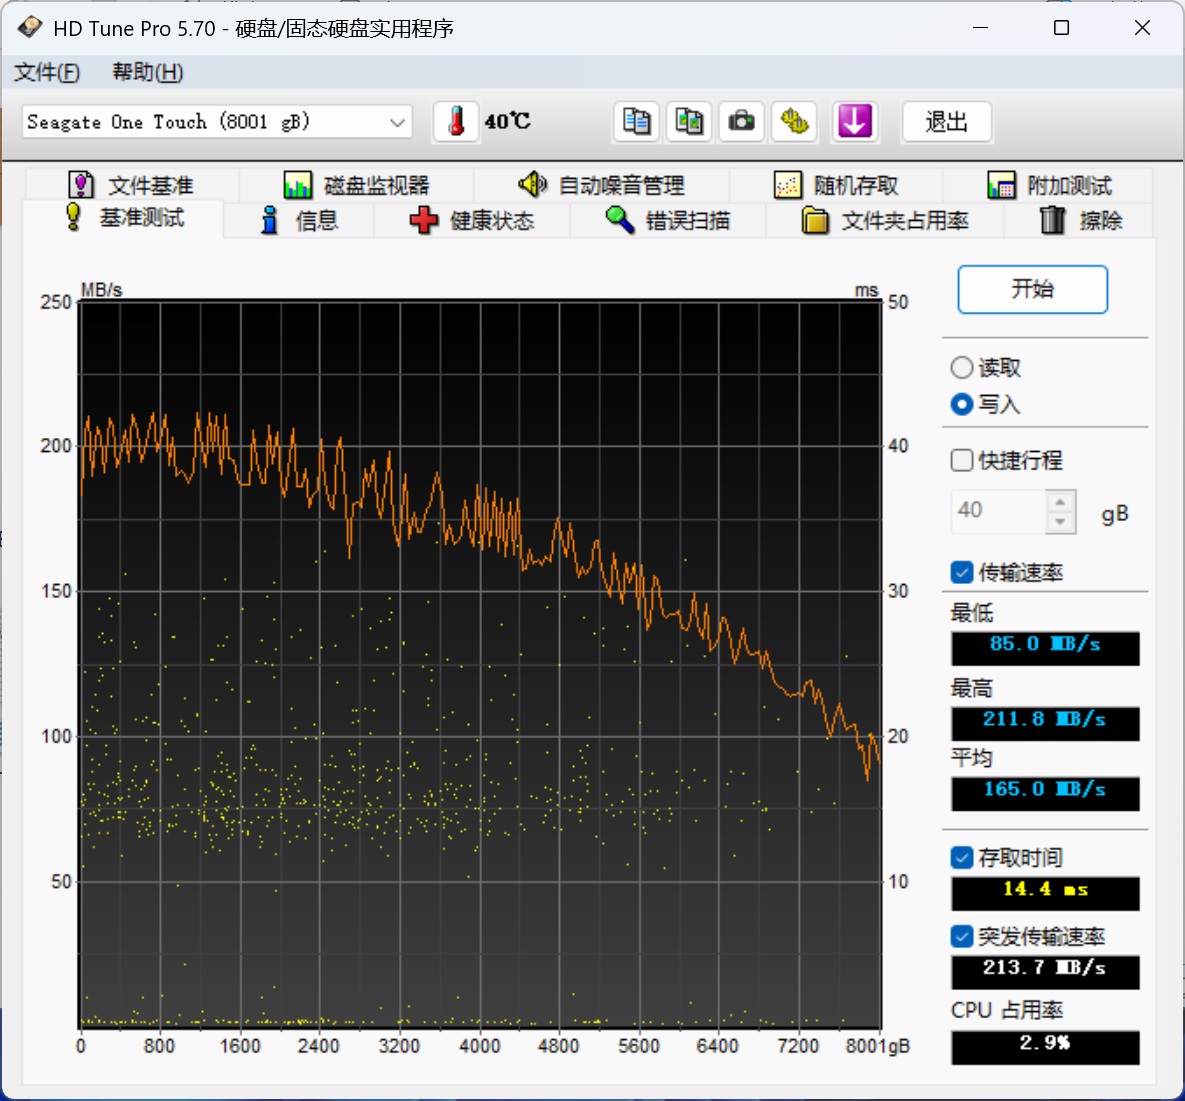Viewport: 1185px width, 1101px height.
Task: Open the 错误扫描 magnifier tab
Action: pyautogui.click(x=668, y=221)
